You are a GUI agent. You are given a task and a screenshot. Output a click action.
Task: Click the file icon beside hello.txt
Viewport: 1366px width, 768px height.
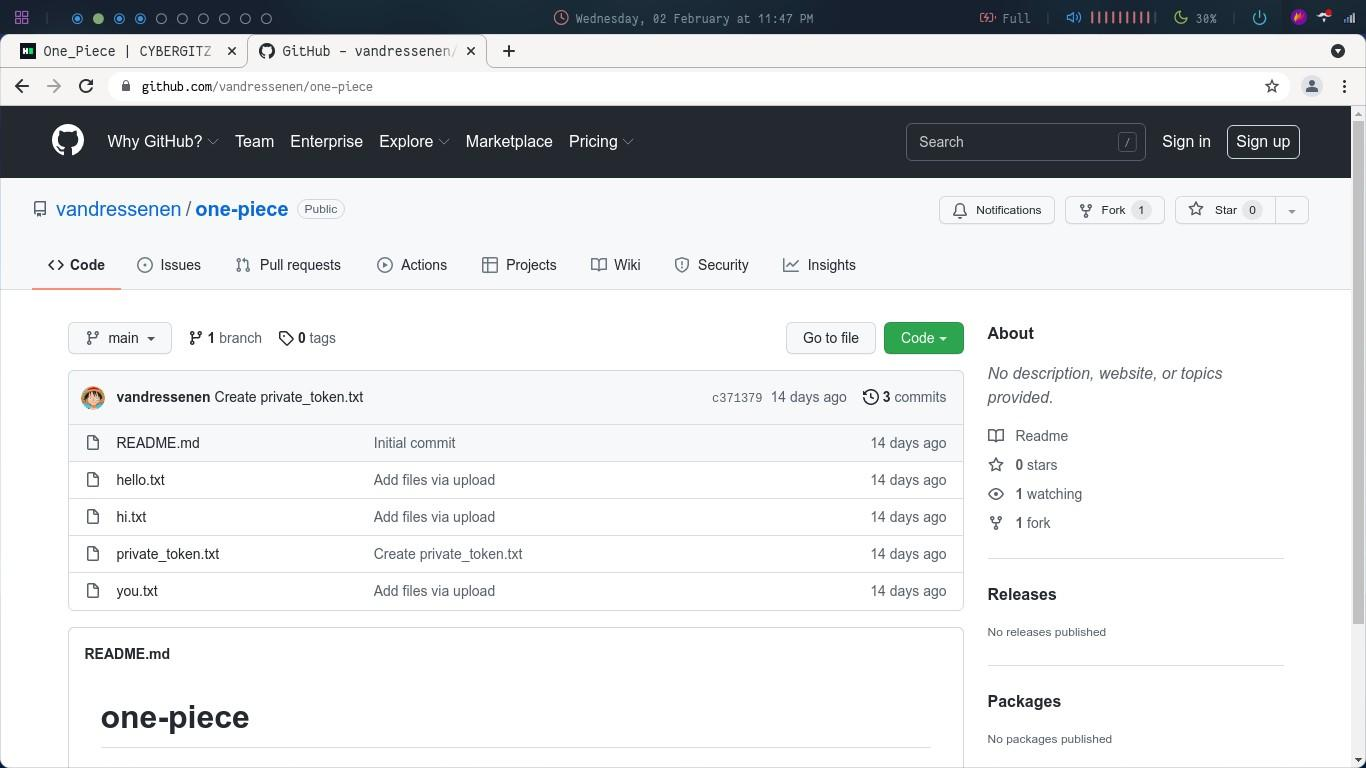coord(93,480)
